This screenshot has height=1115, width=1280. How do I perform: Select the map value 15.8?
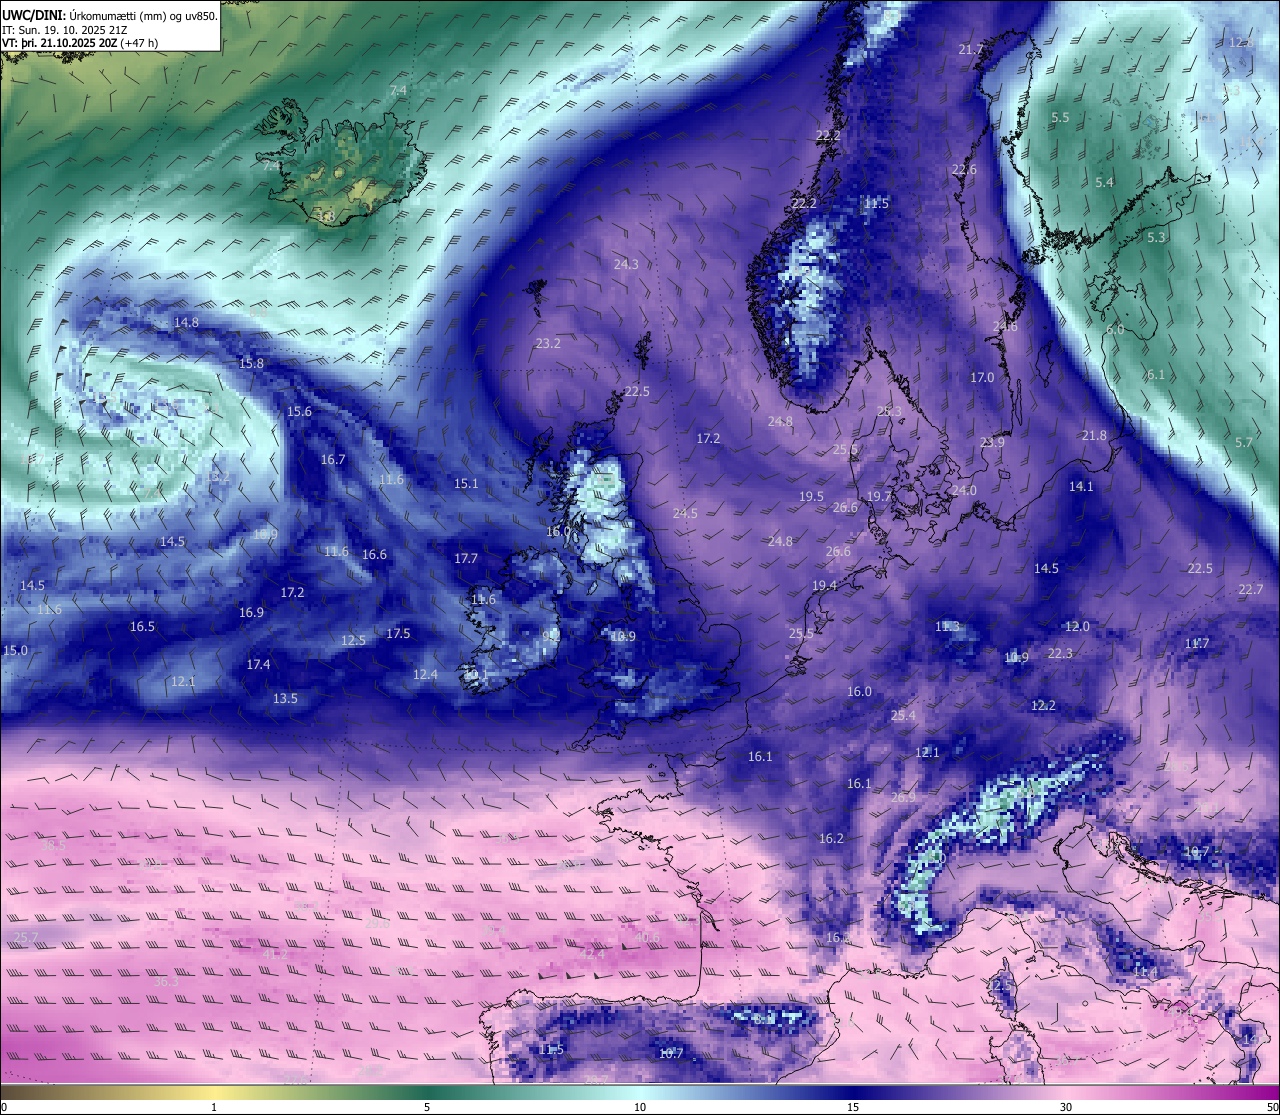(251, 364)
